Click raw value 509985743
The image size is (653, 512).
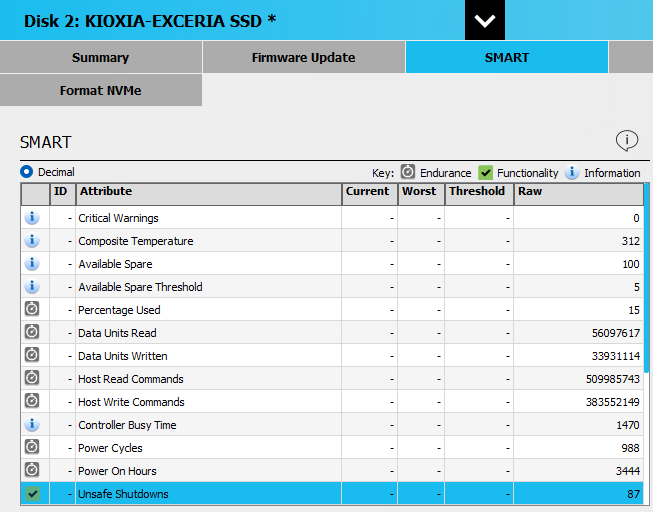point(613,379)
